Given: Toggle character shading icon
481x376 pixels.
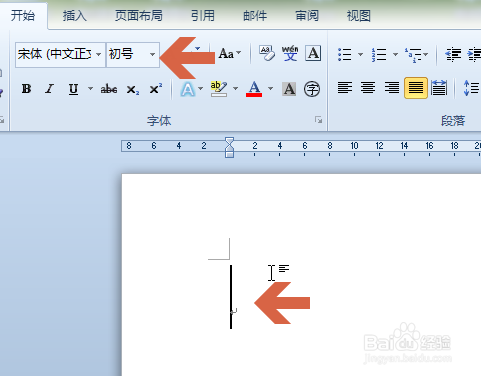Looking at the screenshot, I should 289,89.
